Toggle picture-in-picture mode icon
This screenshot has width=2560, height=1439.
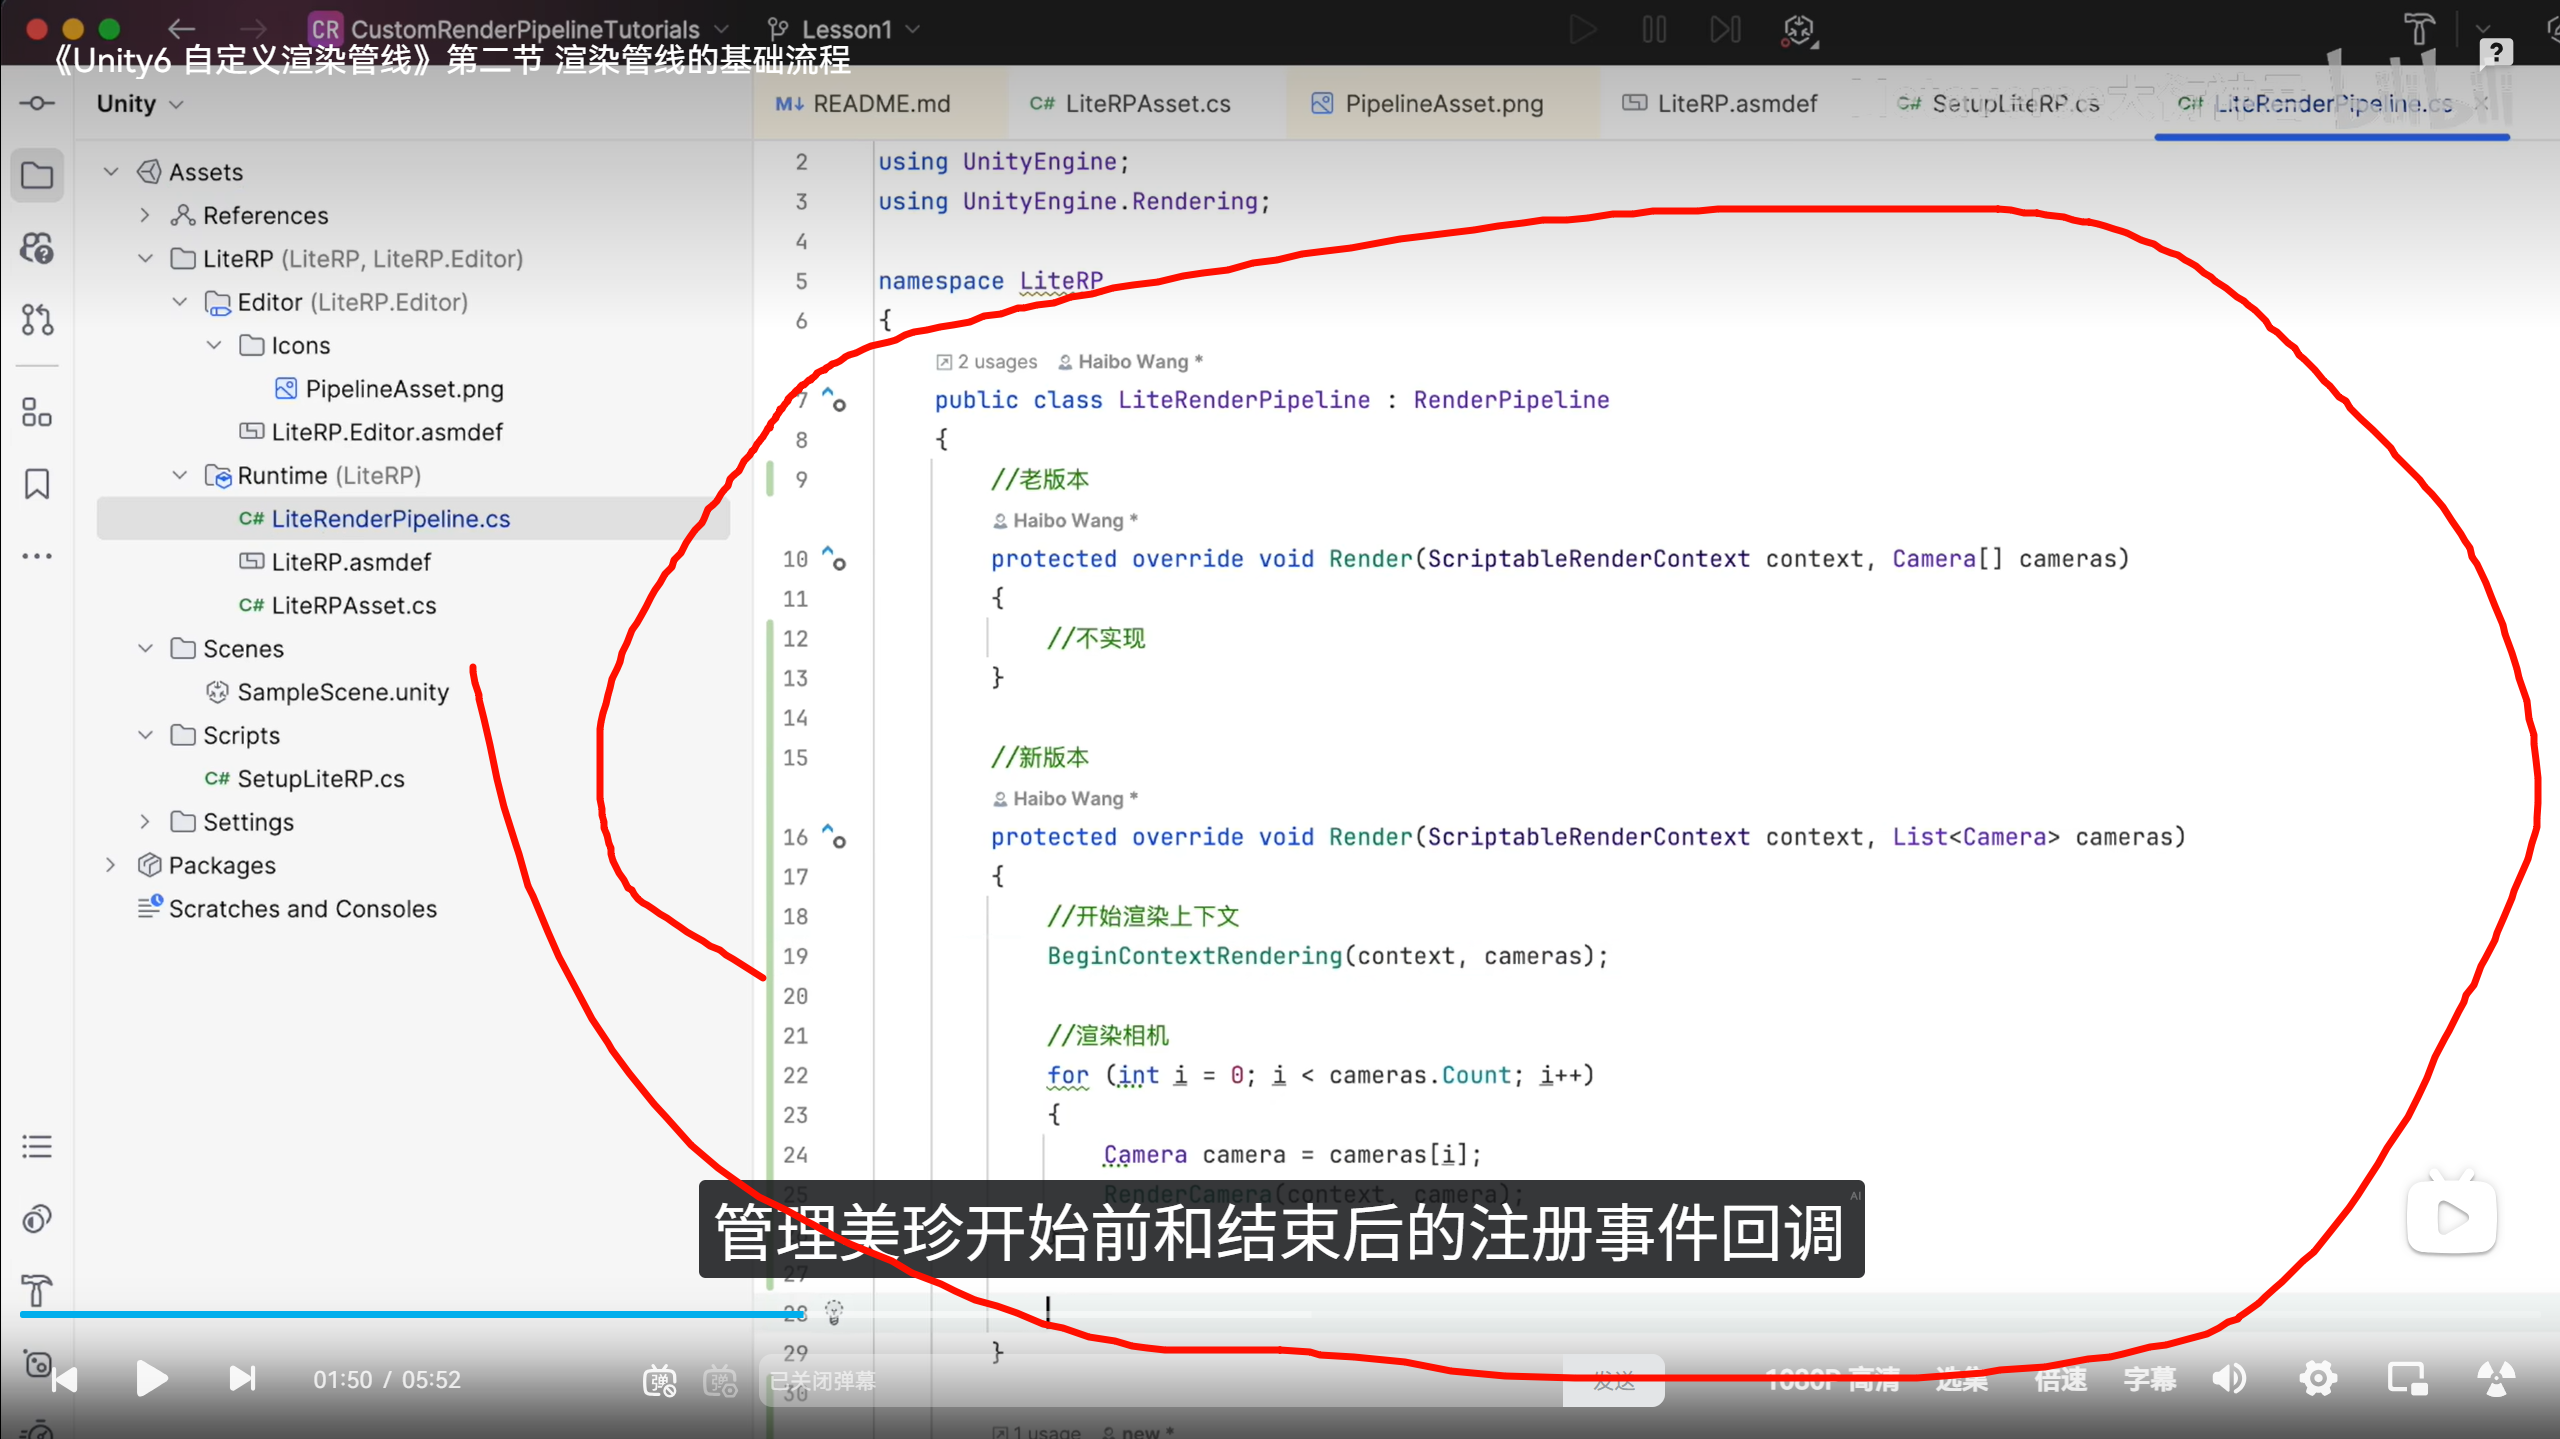[2407, 1379]
